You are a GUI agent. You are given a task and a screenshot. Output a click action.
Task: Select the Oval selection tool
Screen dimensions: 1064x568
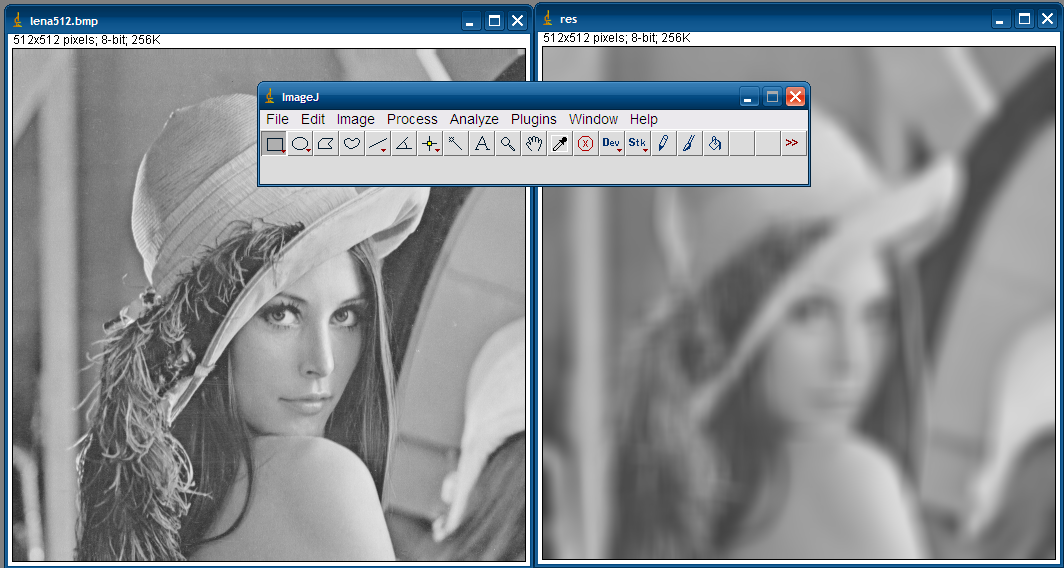point(300,144)
